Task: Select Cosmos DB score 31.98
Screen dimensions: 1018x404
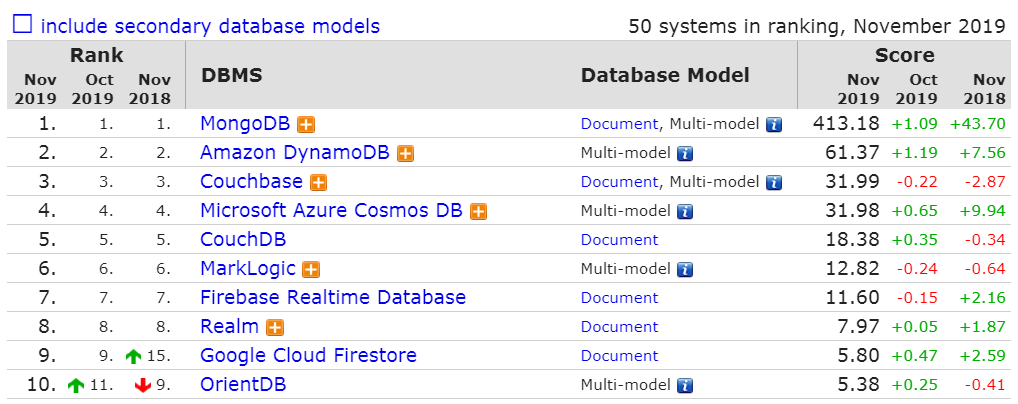Action: pos(852,210)
